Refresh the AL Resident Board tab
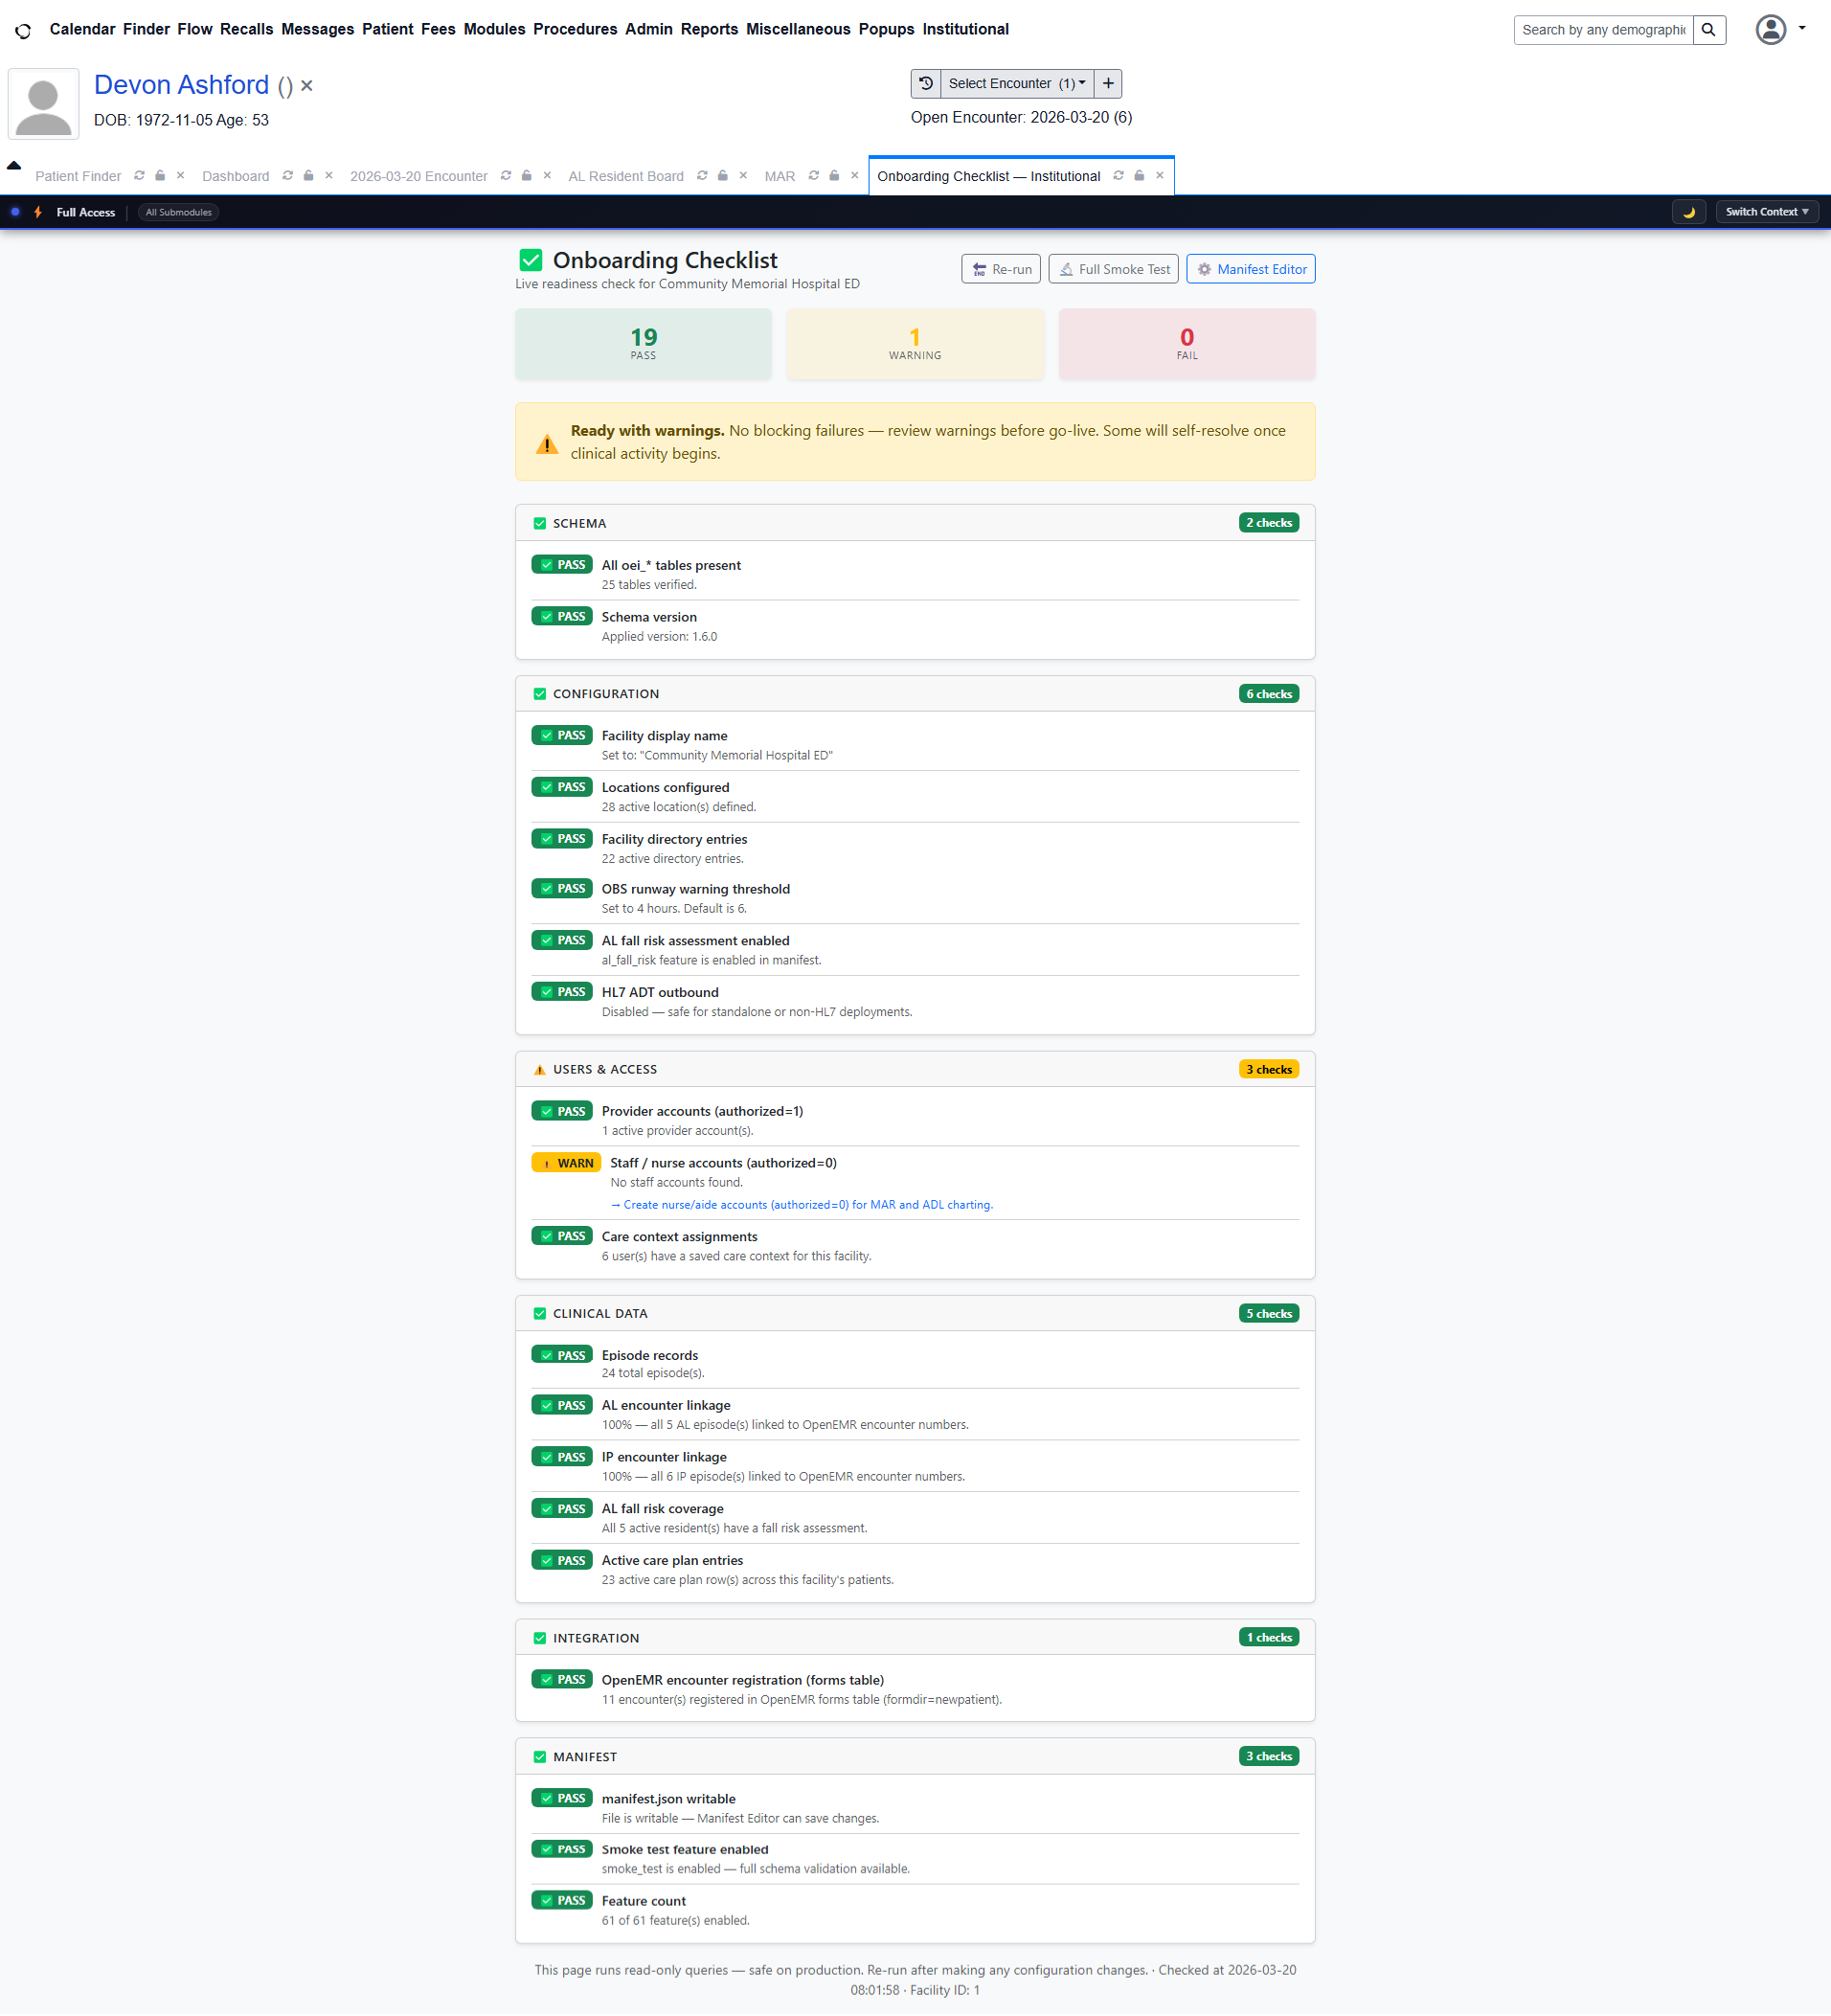Image resolution: width=1831 pixels, height=2016 pixels. pos(702,176)
